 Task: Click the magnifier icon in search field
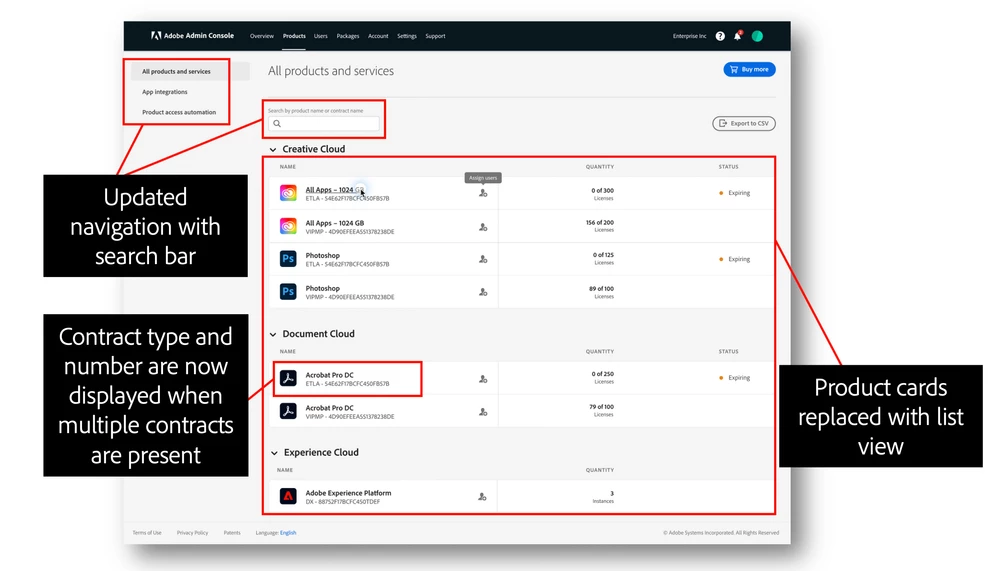pyautogui.click(x=277, y=124)
